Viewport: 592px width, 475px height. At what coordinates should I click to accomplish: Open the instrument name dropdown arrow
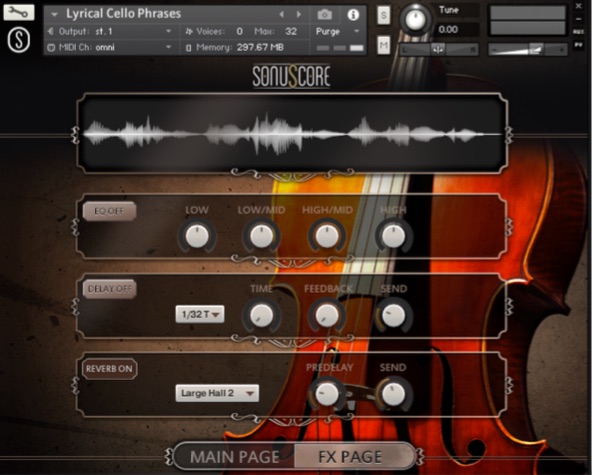pyautogui.click(x=54, y=15)
